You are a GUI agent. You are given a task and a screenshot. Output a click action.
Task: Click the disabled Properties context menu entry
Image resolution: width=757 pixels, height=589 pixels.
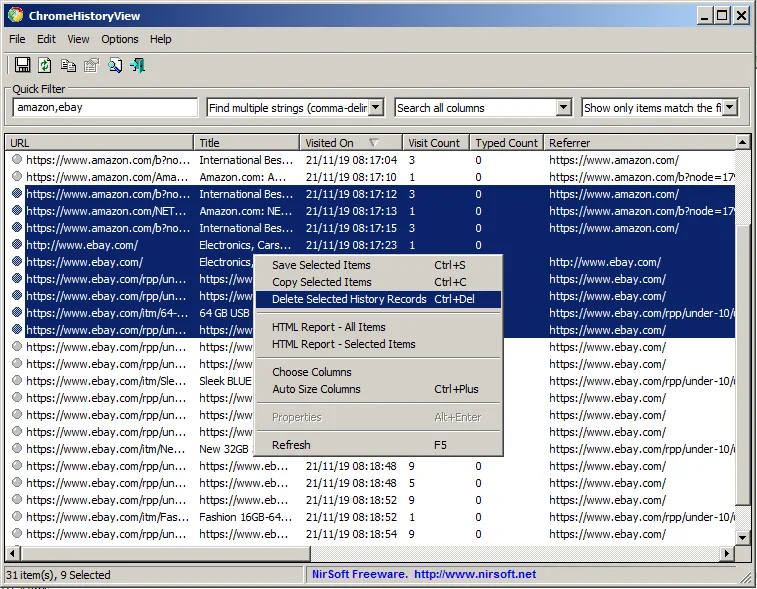(378, 417)
